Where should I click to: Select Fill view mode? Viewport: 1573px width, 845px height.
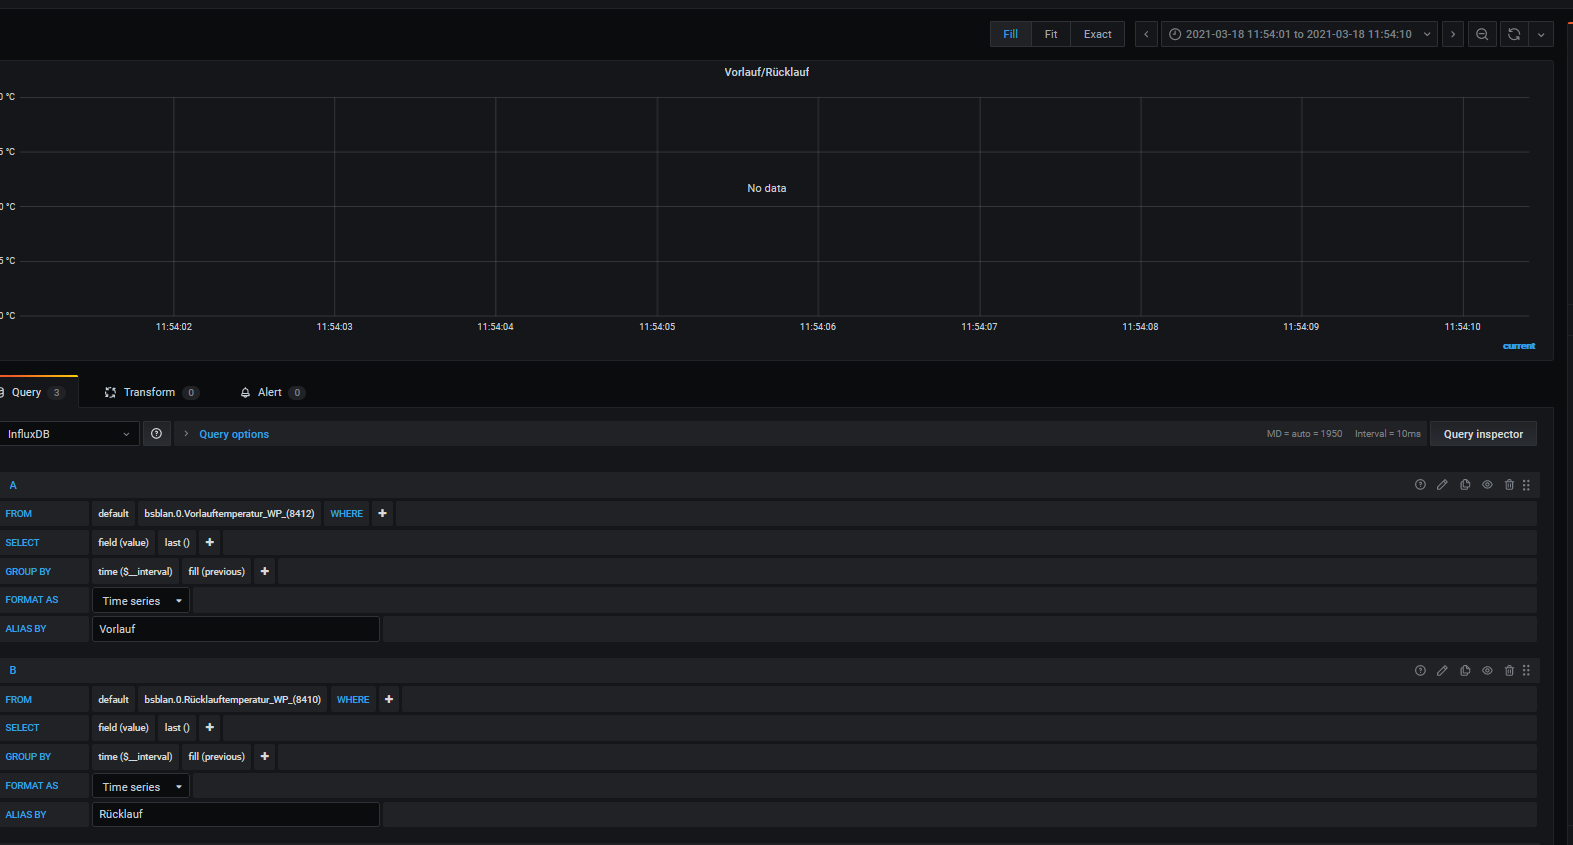coord(1011,34)
